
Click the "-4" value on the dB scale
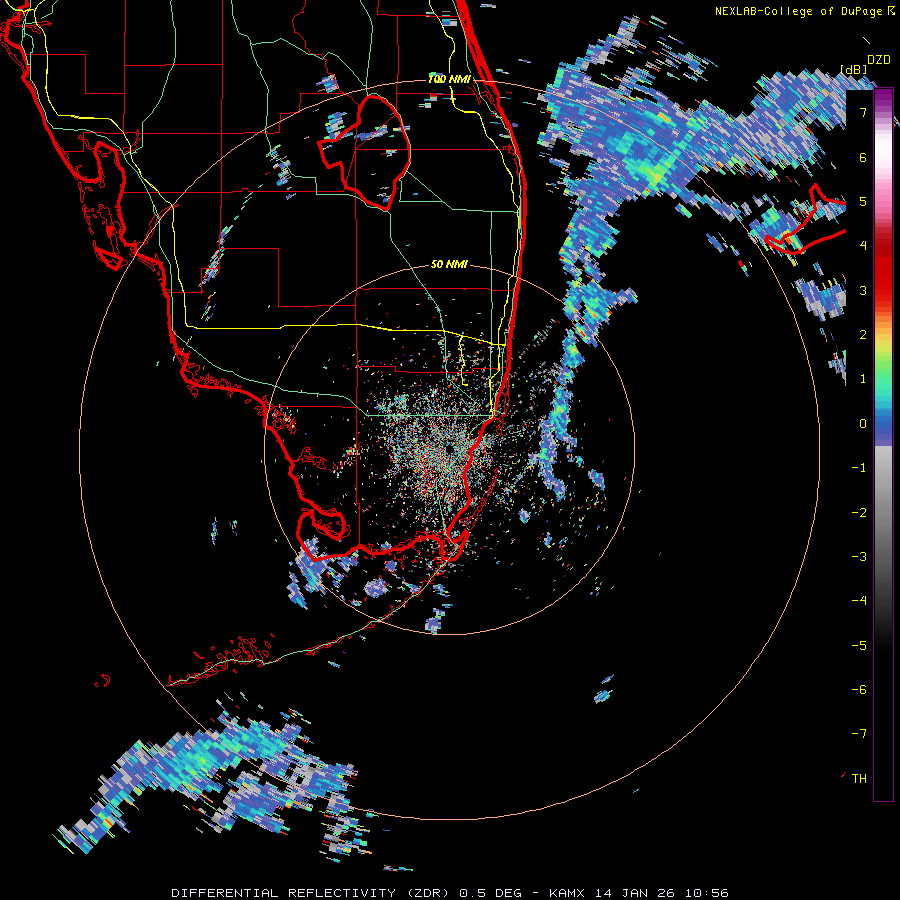tap(859, 601)
